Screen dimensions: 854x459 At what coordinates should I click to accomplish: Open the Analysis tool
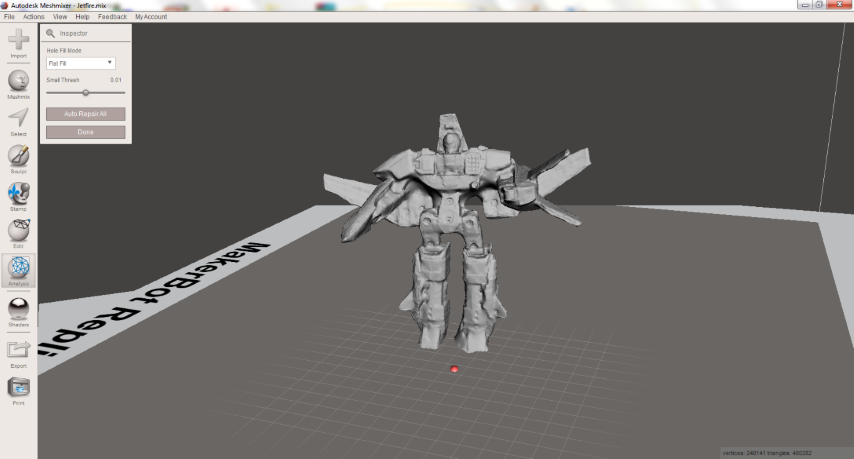click(x=19, y=268)
